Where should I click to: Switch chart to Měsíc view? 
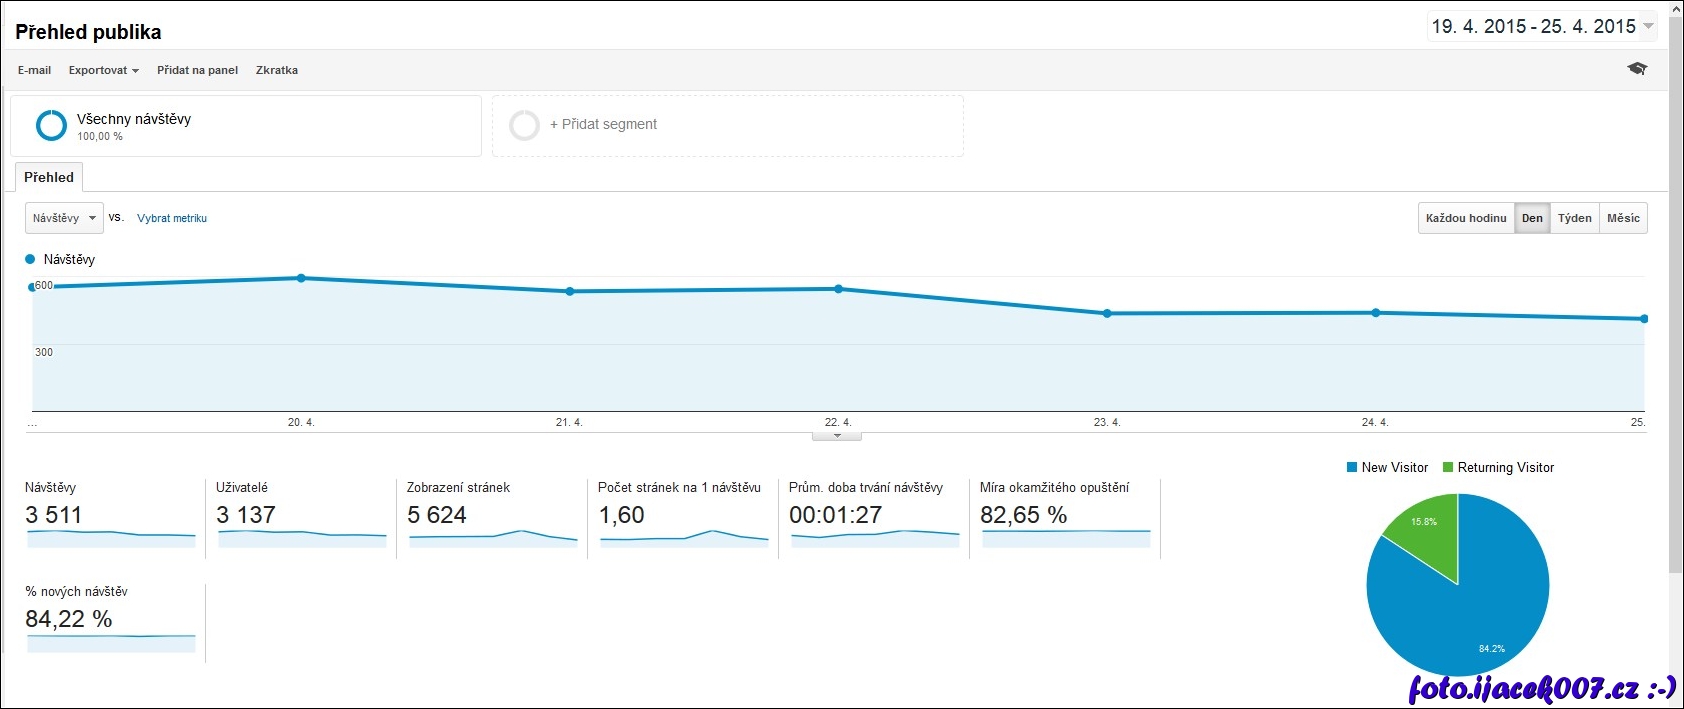[x=1623, y=218]
